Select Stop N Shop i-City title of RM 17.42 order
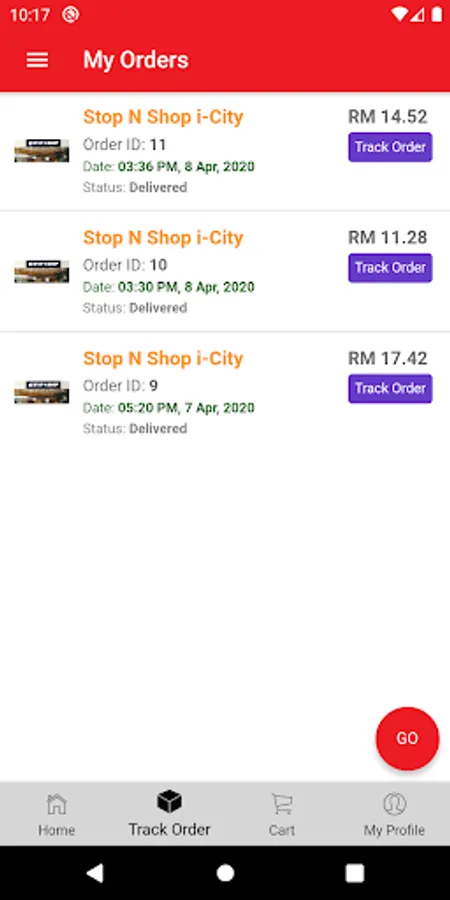Image resolution: width=450 pixels, height=900 pixels. (x=163, y=358)
